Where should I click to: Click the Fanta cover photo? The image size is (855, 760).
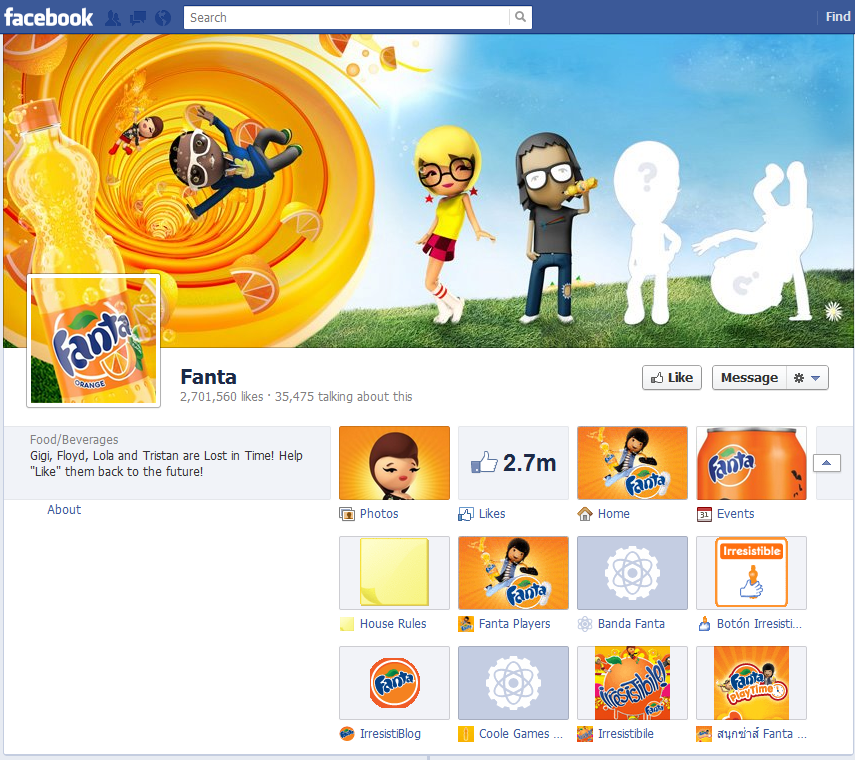[429, 190]
